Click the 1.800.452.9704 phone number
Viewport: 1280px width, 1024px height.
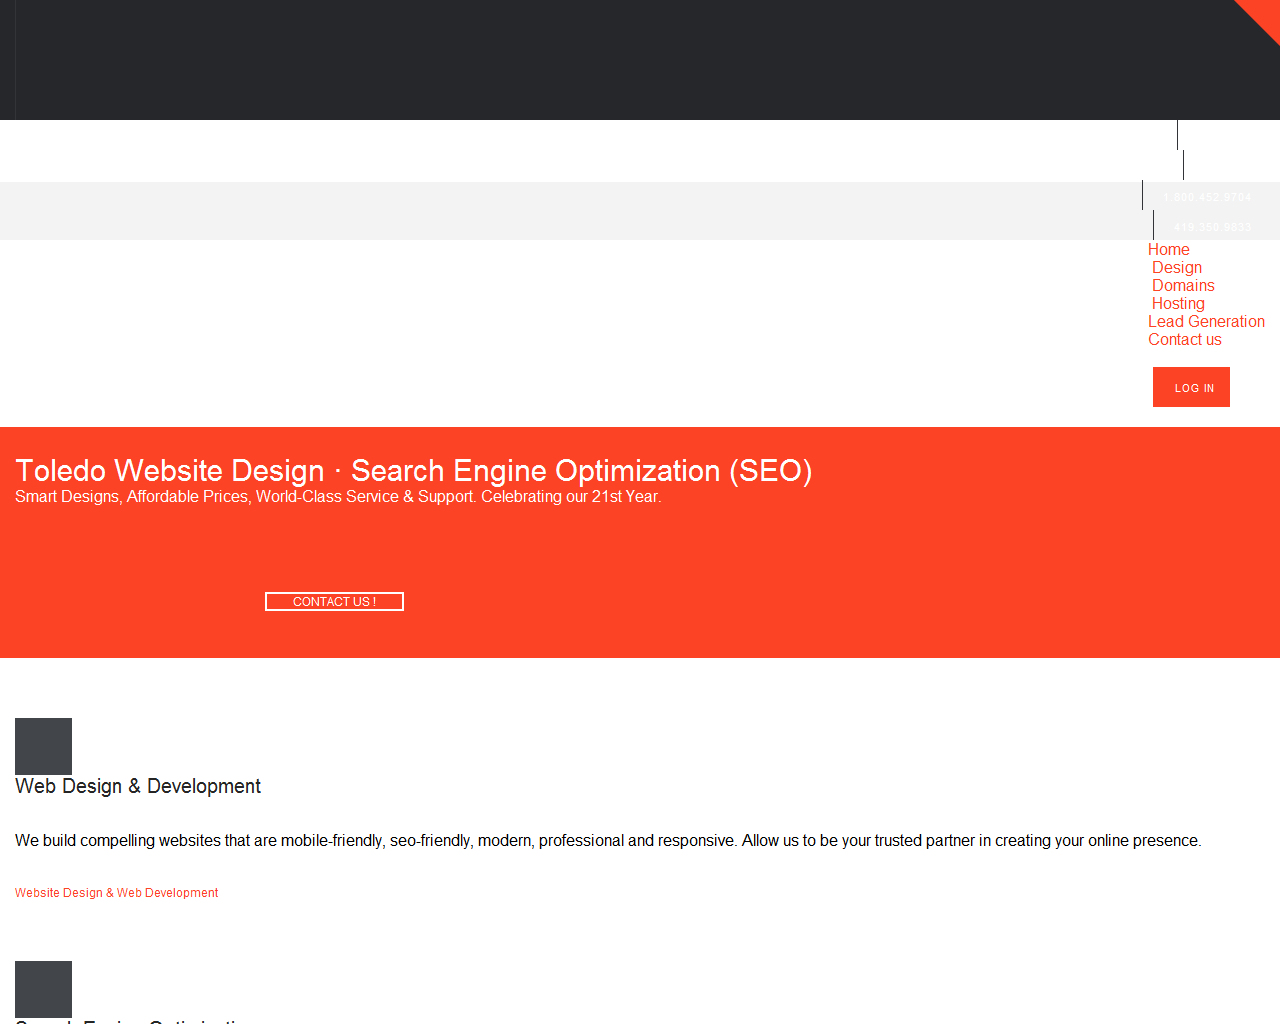[x=1207, y=197]
